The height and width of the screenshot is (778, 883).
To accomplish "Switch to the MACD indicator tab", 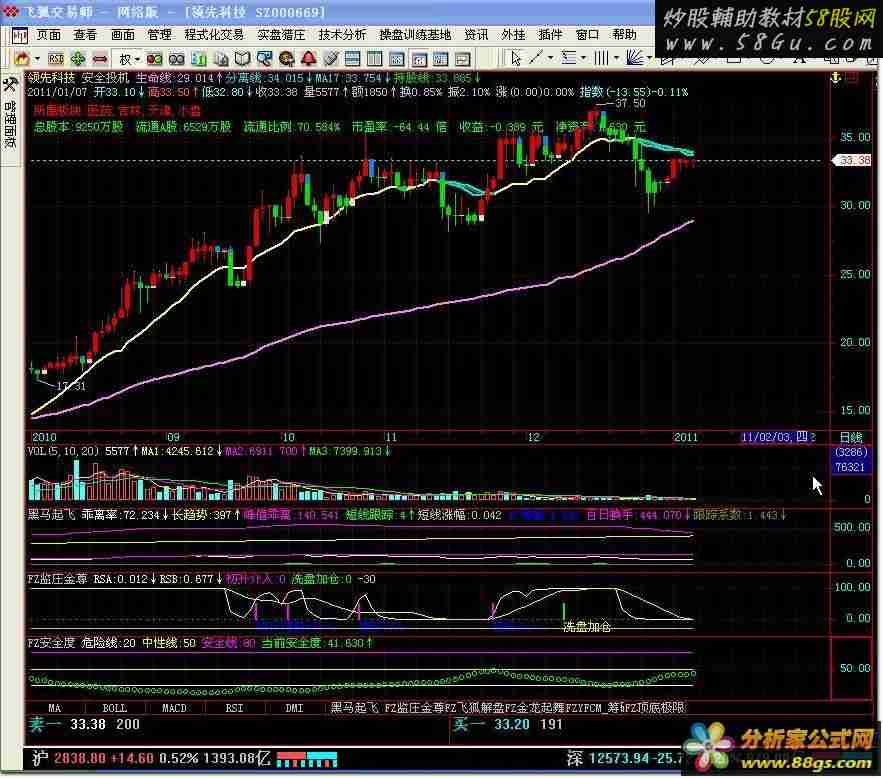I will (x=175, y=708).
